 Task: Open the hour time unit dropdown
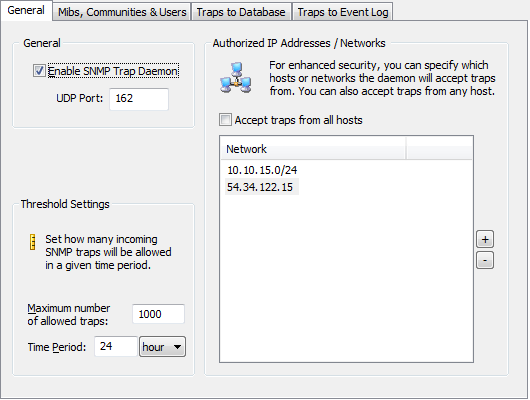(162, 347)
